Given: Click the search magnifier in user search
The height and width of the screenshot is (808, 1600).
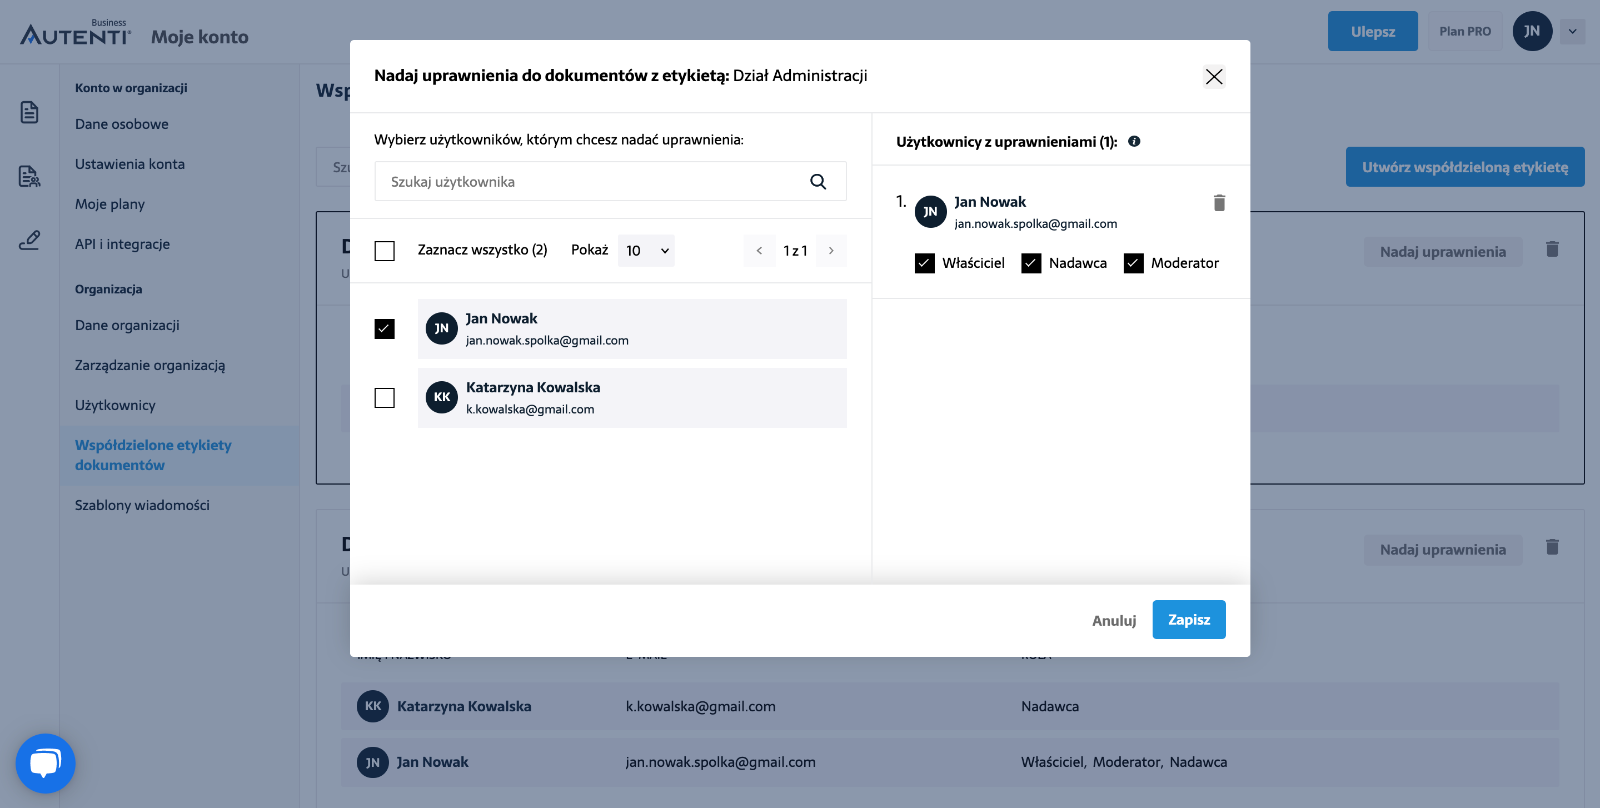Looking at the screenshot, I should pyautogui.click(x=818, y=182).
